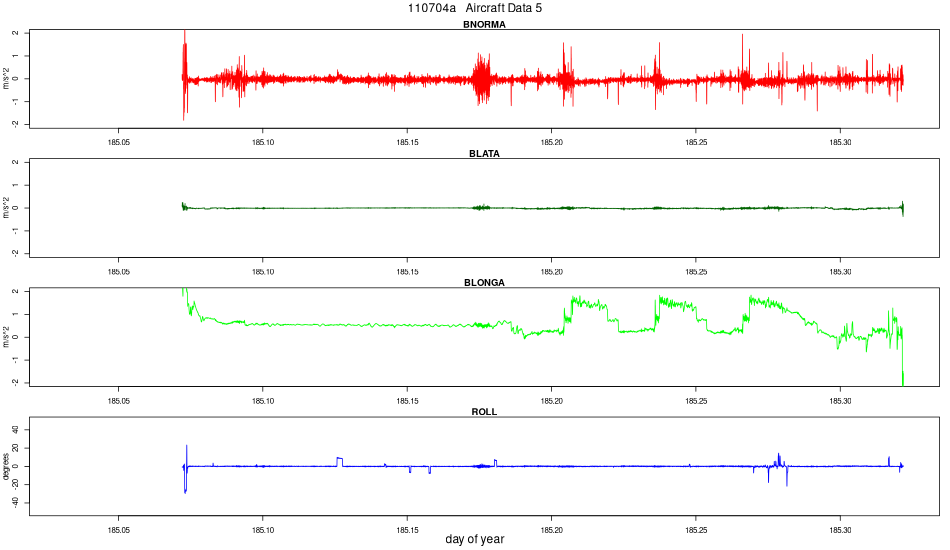Select the ROLL panel title
The width and height of the screenshot is (950, 550).
[x=484, y=411]
